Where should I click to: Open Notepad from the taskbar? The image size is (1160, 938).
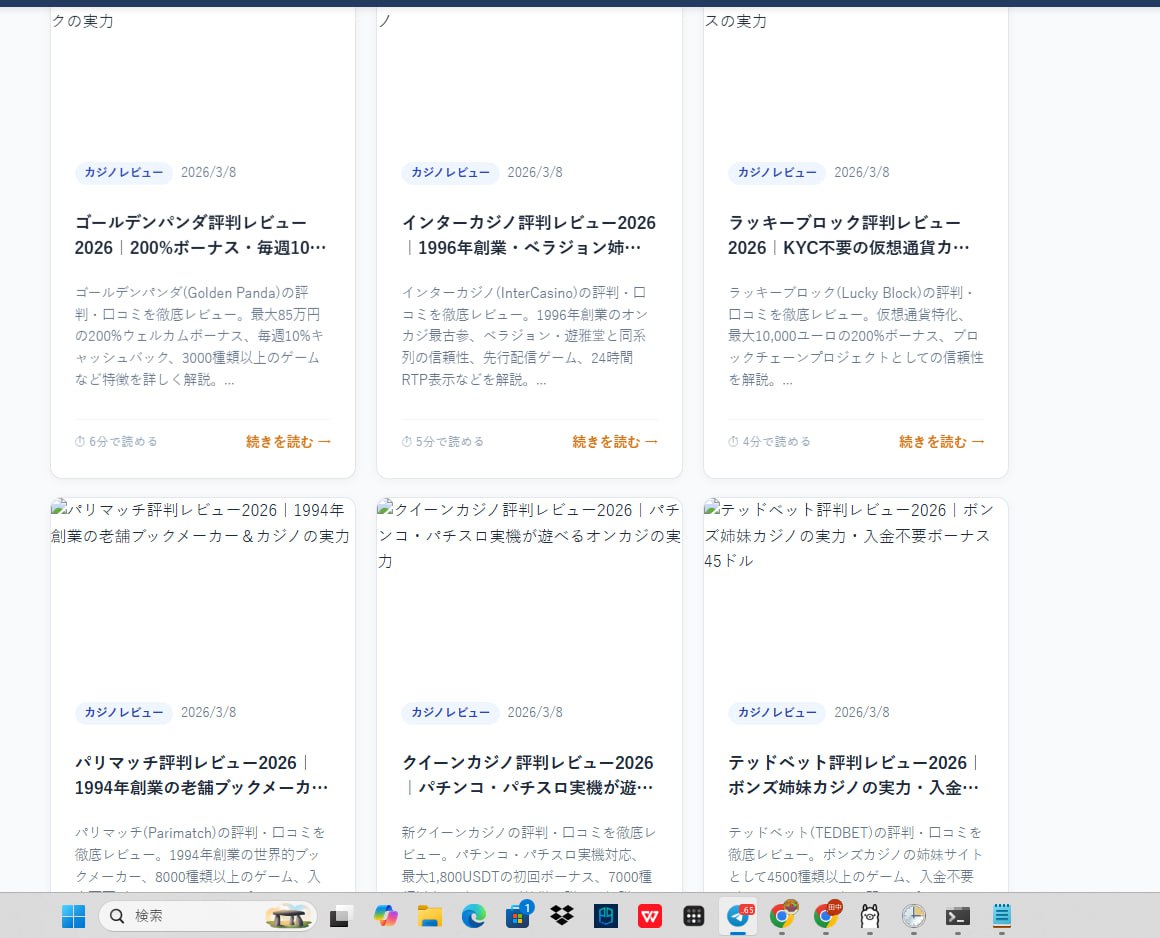click(x=1001, y=916)
